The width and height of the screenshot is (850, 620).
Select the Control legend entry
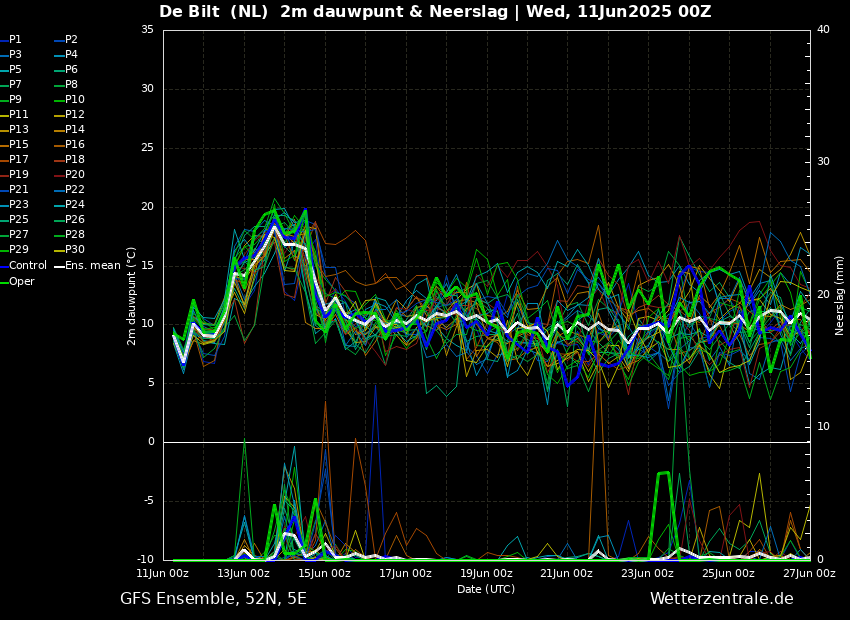pos(28,266)
